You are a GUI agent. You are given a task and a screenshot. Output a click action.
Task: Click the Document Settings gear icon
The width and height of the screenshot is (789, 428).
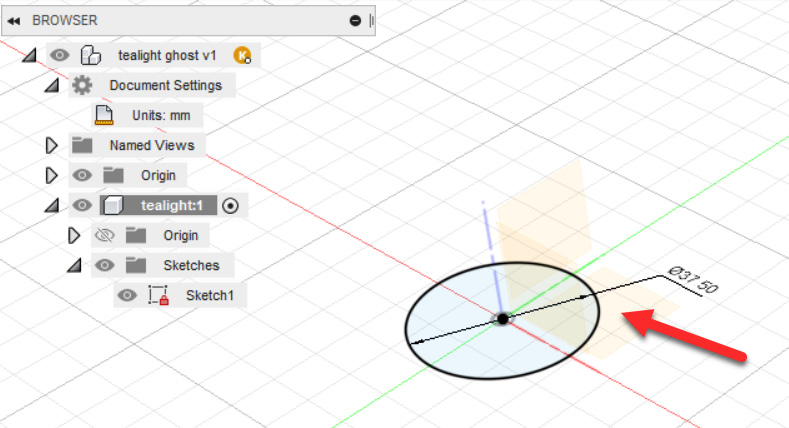[82, 85]
